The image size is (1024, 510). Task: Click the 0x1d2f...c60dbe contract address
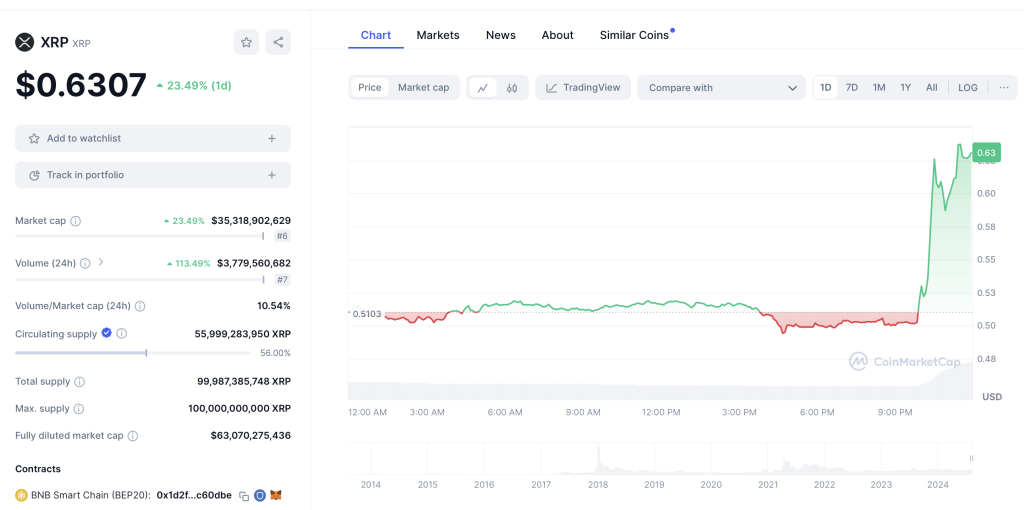click(x=194, y=495)
